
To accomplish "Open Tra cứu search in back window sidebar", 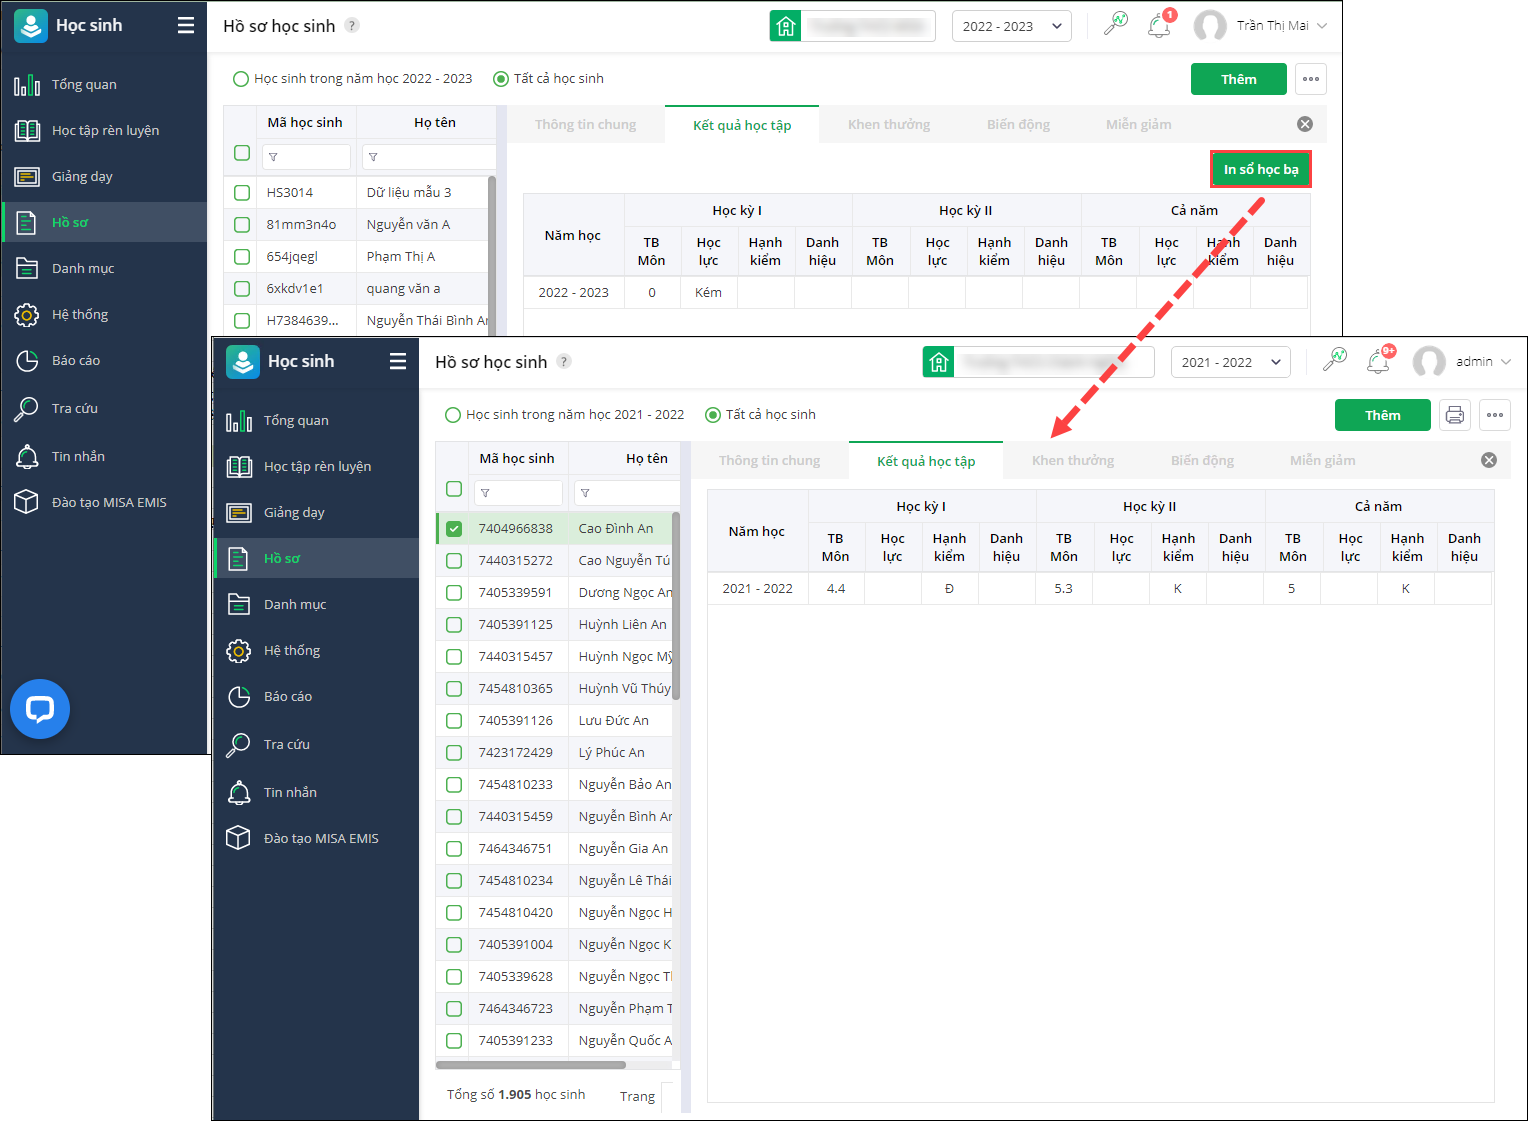I will point(27,409).
